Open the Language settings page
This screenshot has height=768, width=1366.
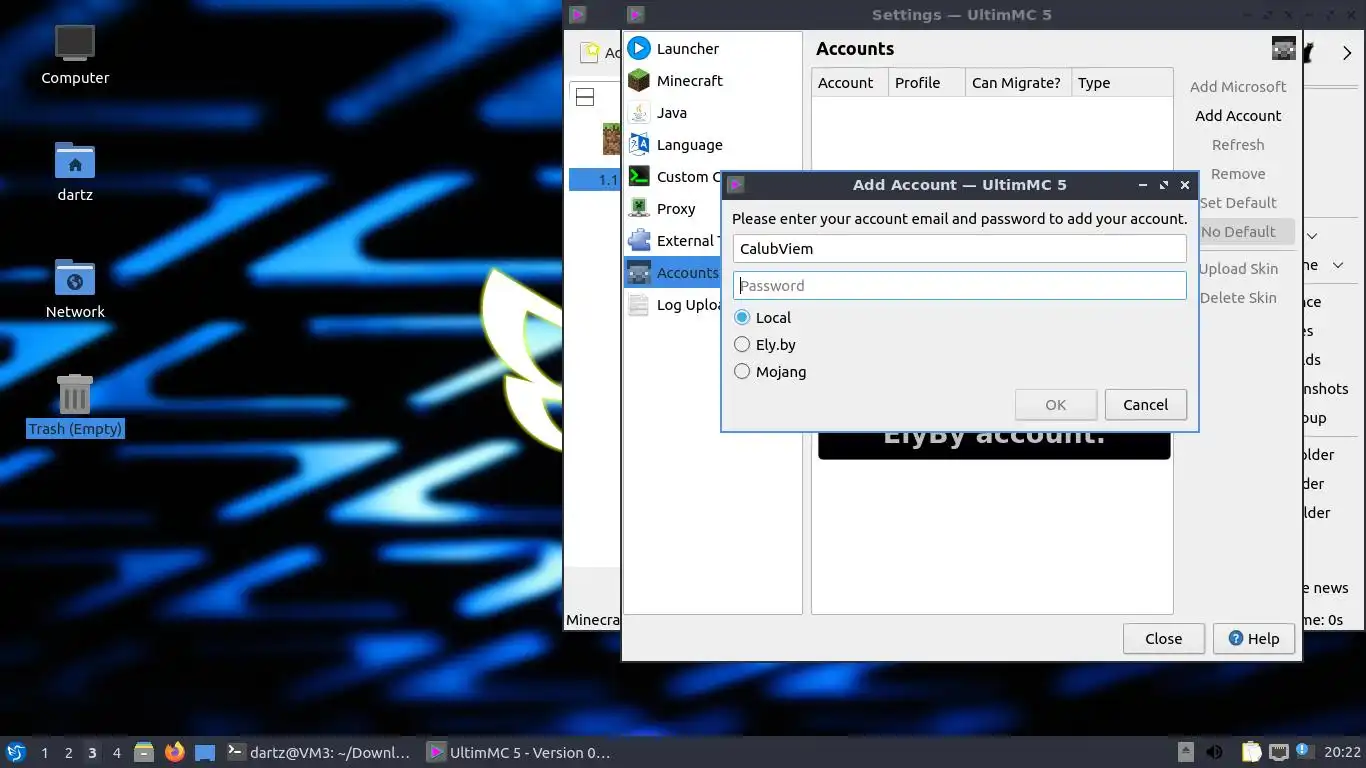[712, 144]
